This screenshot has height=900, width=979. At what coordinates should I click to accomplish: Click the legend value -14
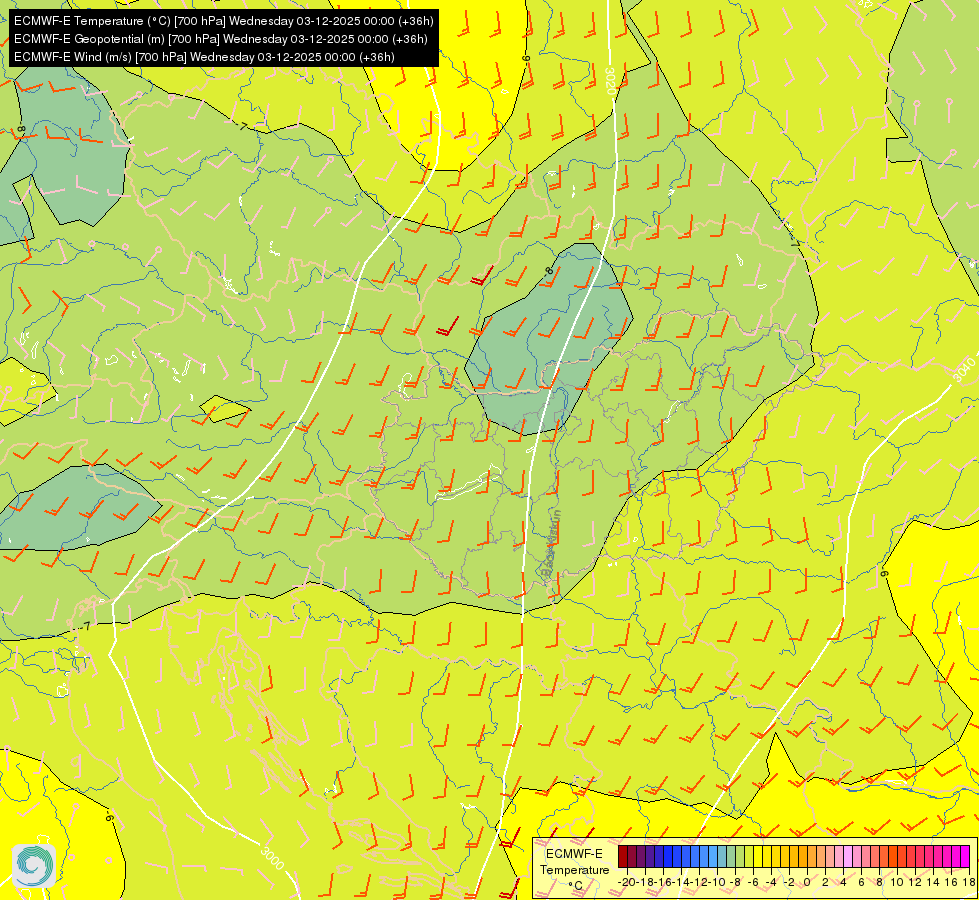click(x=681, y=882)
